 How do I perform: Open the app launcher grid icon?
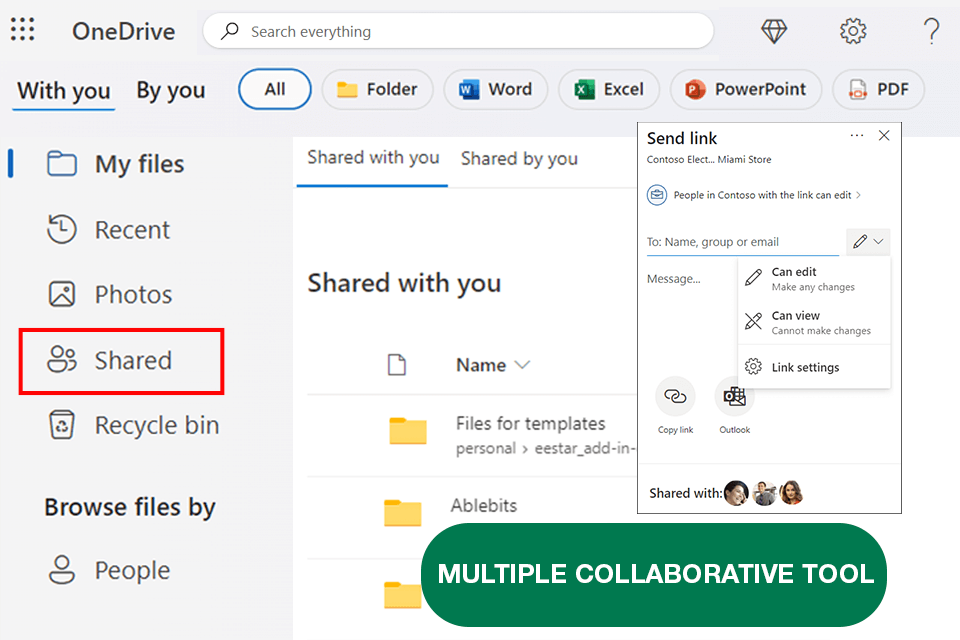pos(23,29)
